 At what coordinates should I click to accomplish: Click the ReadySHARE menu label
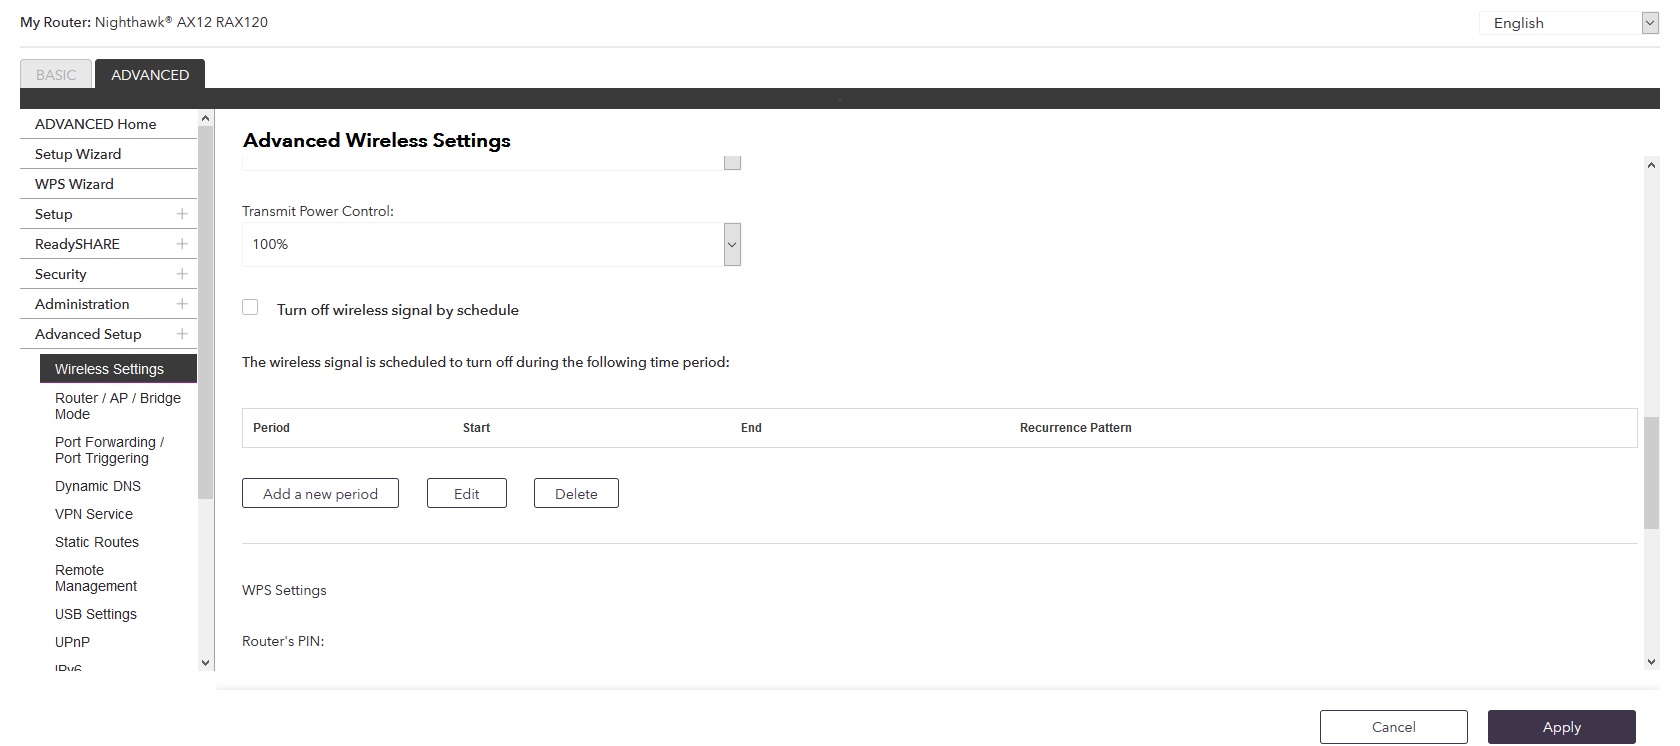click(x=77, y=244)
